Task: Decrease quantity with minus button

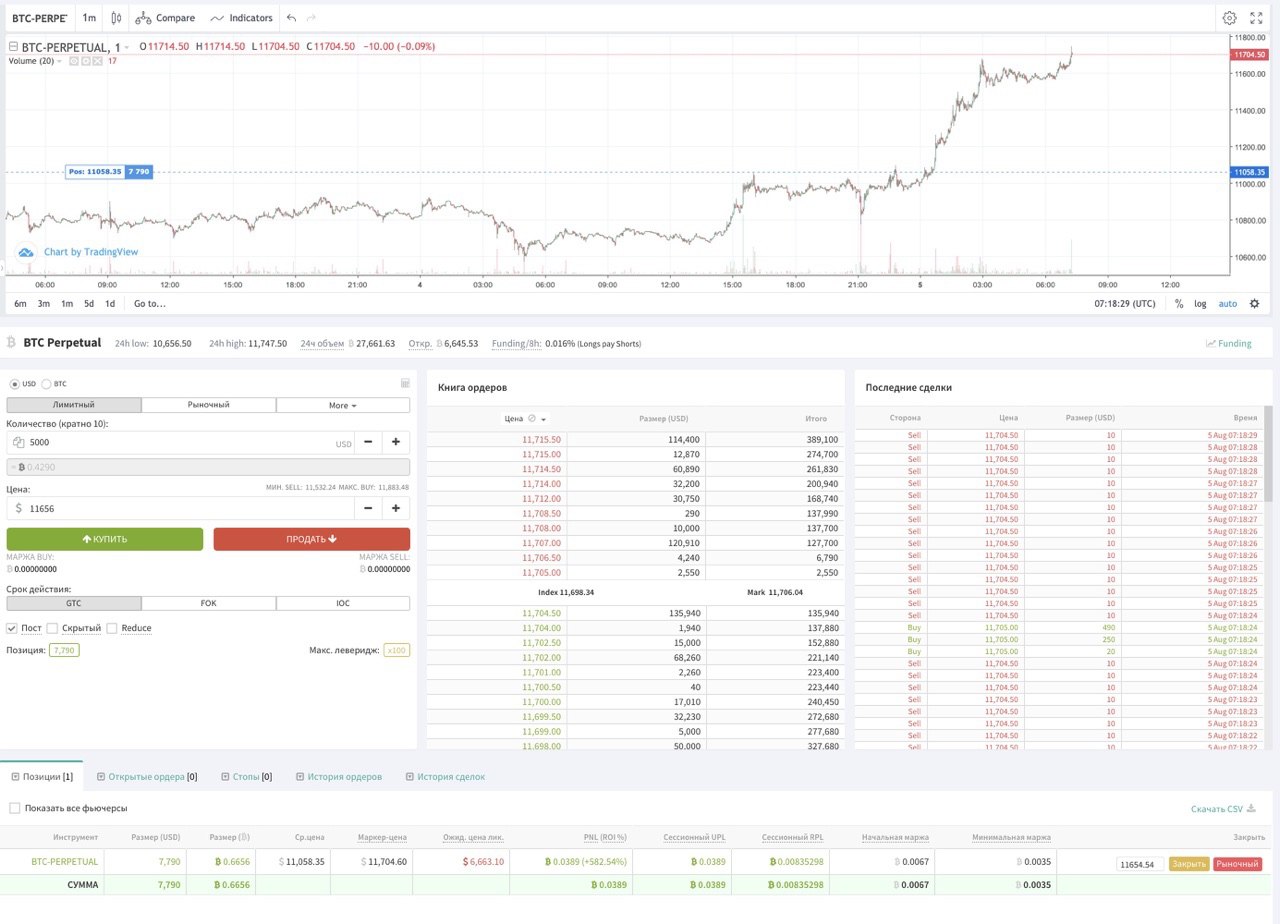Action: click(368, 442)
